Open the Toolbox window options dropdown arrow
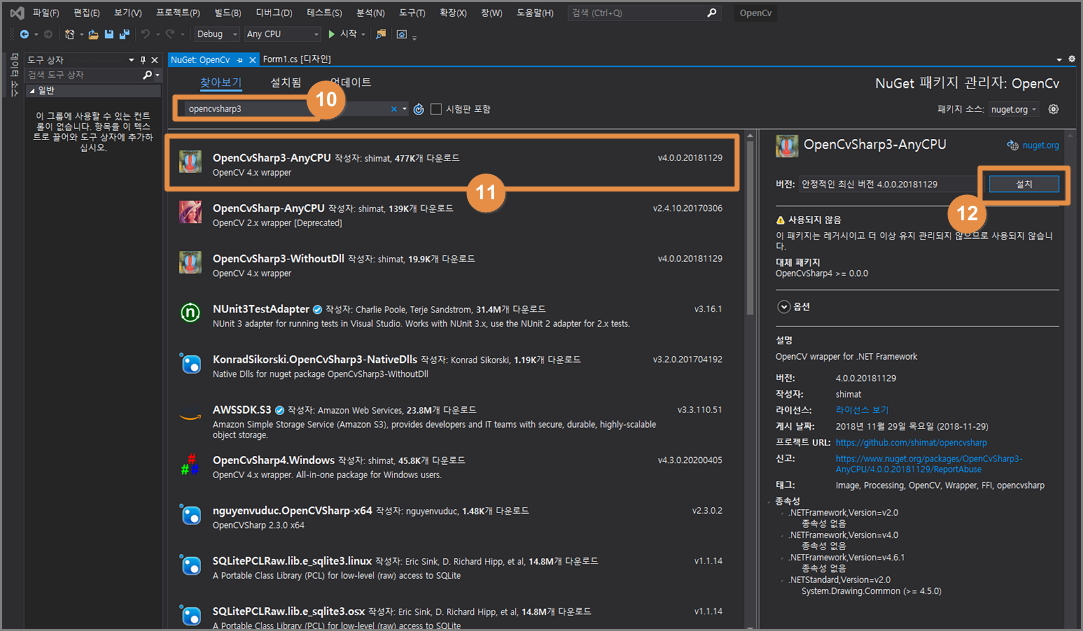This screenshot has height=631, width=1083. (131, 60)
